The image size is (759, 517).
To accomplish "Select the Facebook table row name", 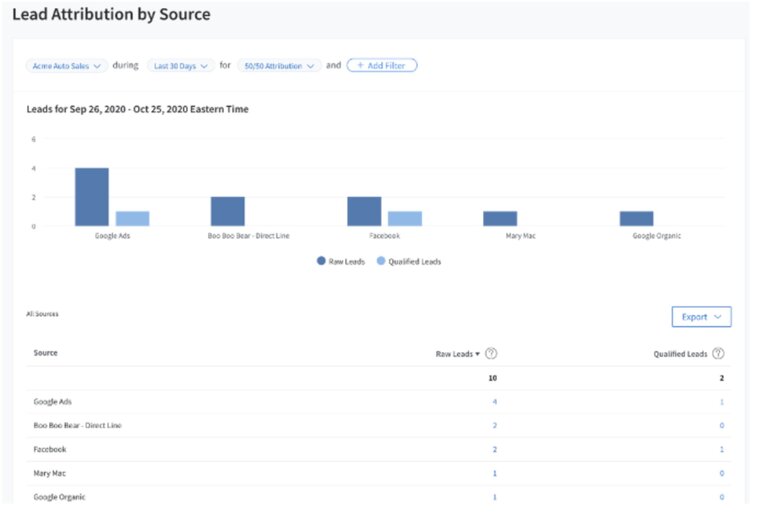I will 50,449.
